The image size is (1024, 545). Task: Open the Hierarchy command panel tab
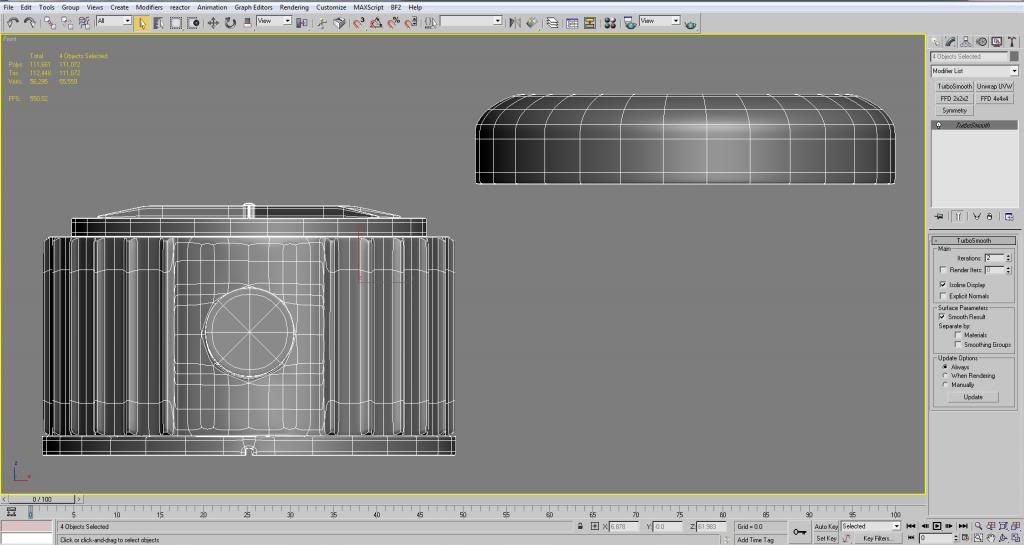point(966,41)
